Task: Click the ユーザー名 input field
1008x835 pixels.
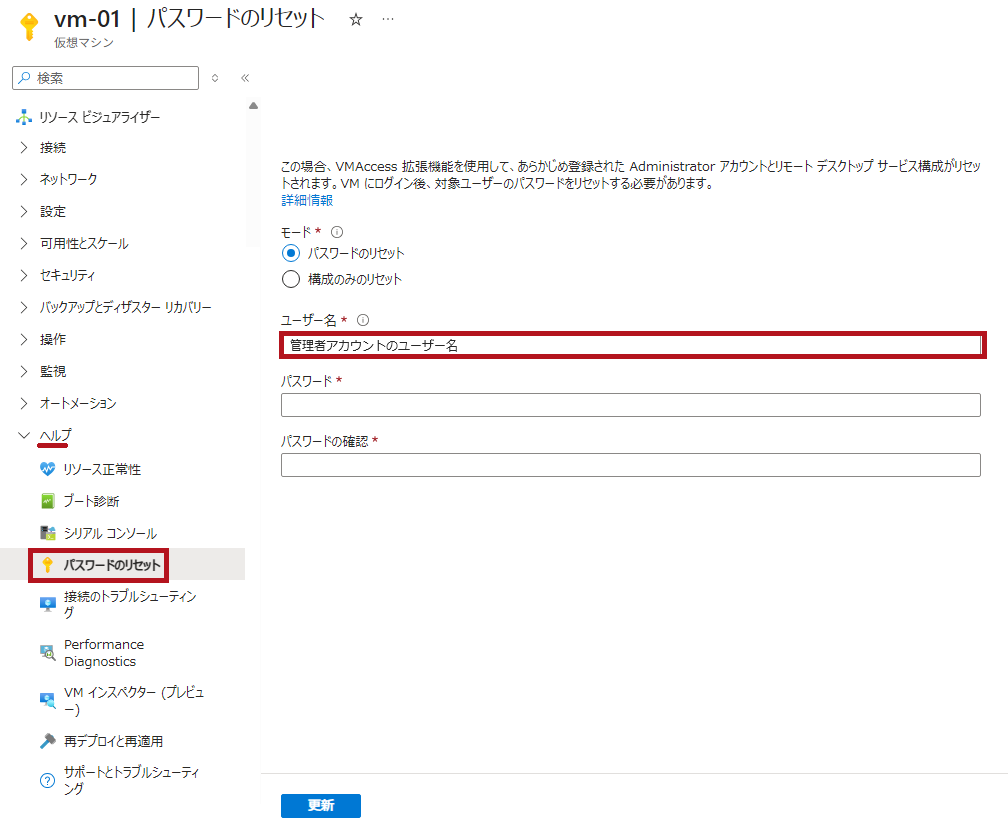Action: pyautogui.click(x=631, y=345)
